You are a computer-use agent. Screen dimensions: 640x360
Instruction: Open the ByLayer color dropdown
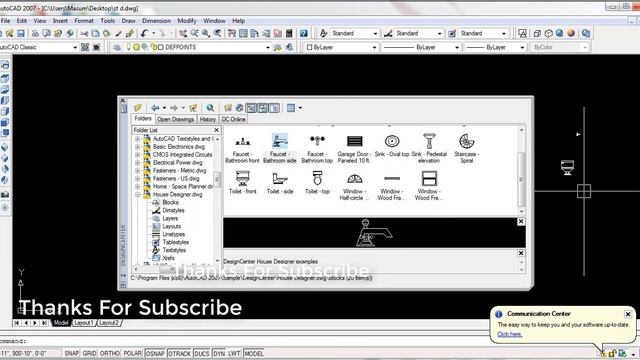pyautogui.click(x=374, y=47)
